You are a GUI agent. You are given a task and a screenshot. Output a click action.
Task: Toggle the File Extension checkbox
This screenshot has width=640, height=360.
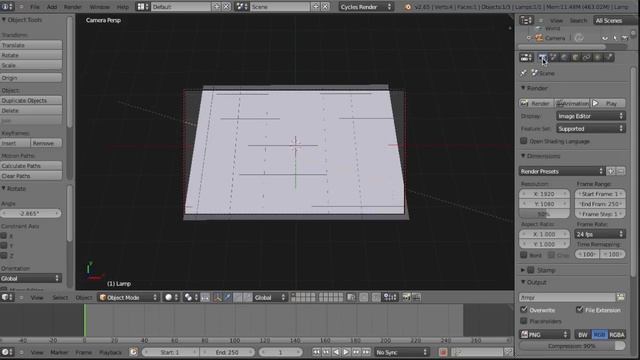click(579, 309)
